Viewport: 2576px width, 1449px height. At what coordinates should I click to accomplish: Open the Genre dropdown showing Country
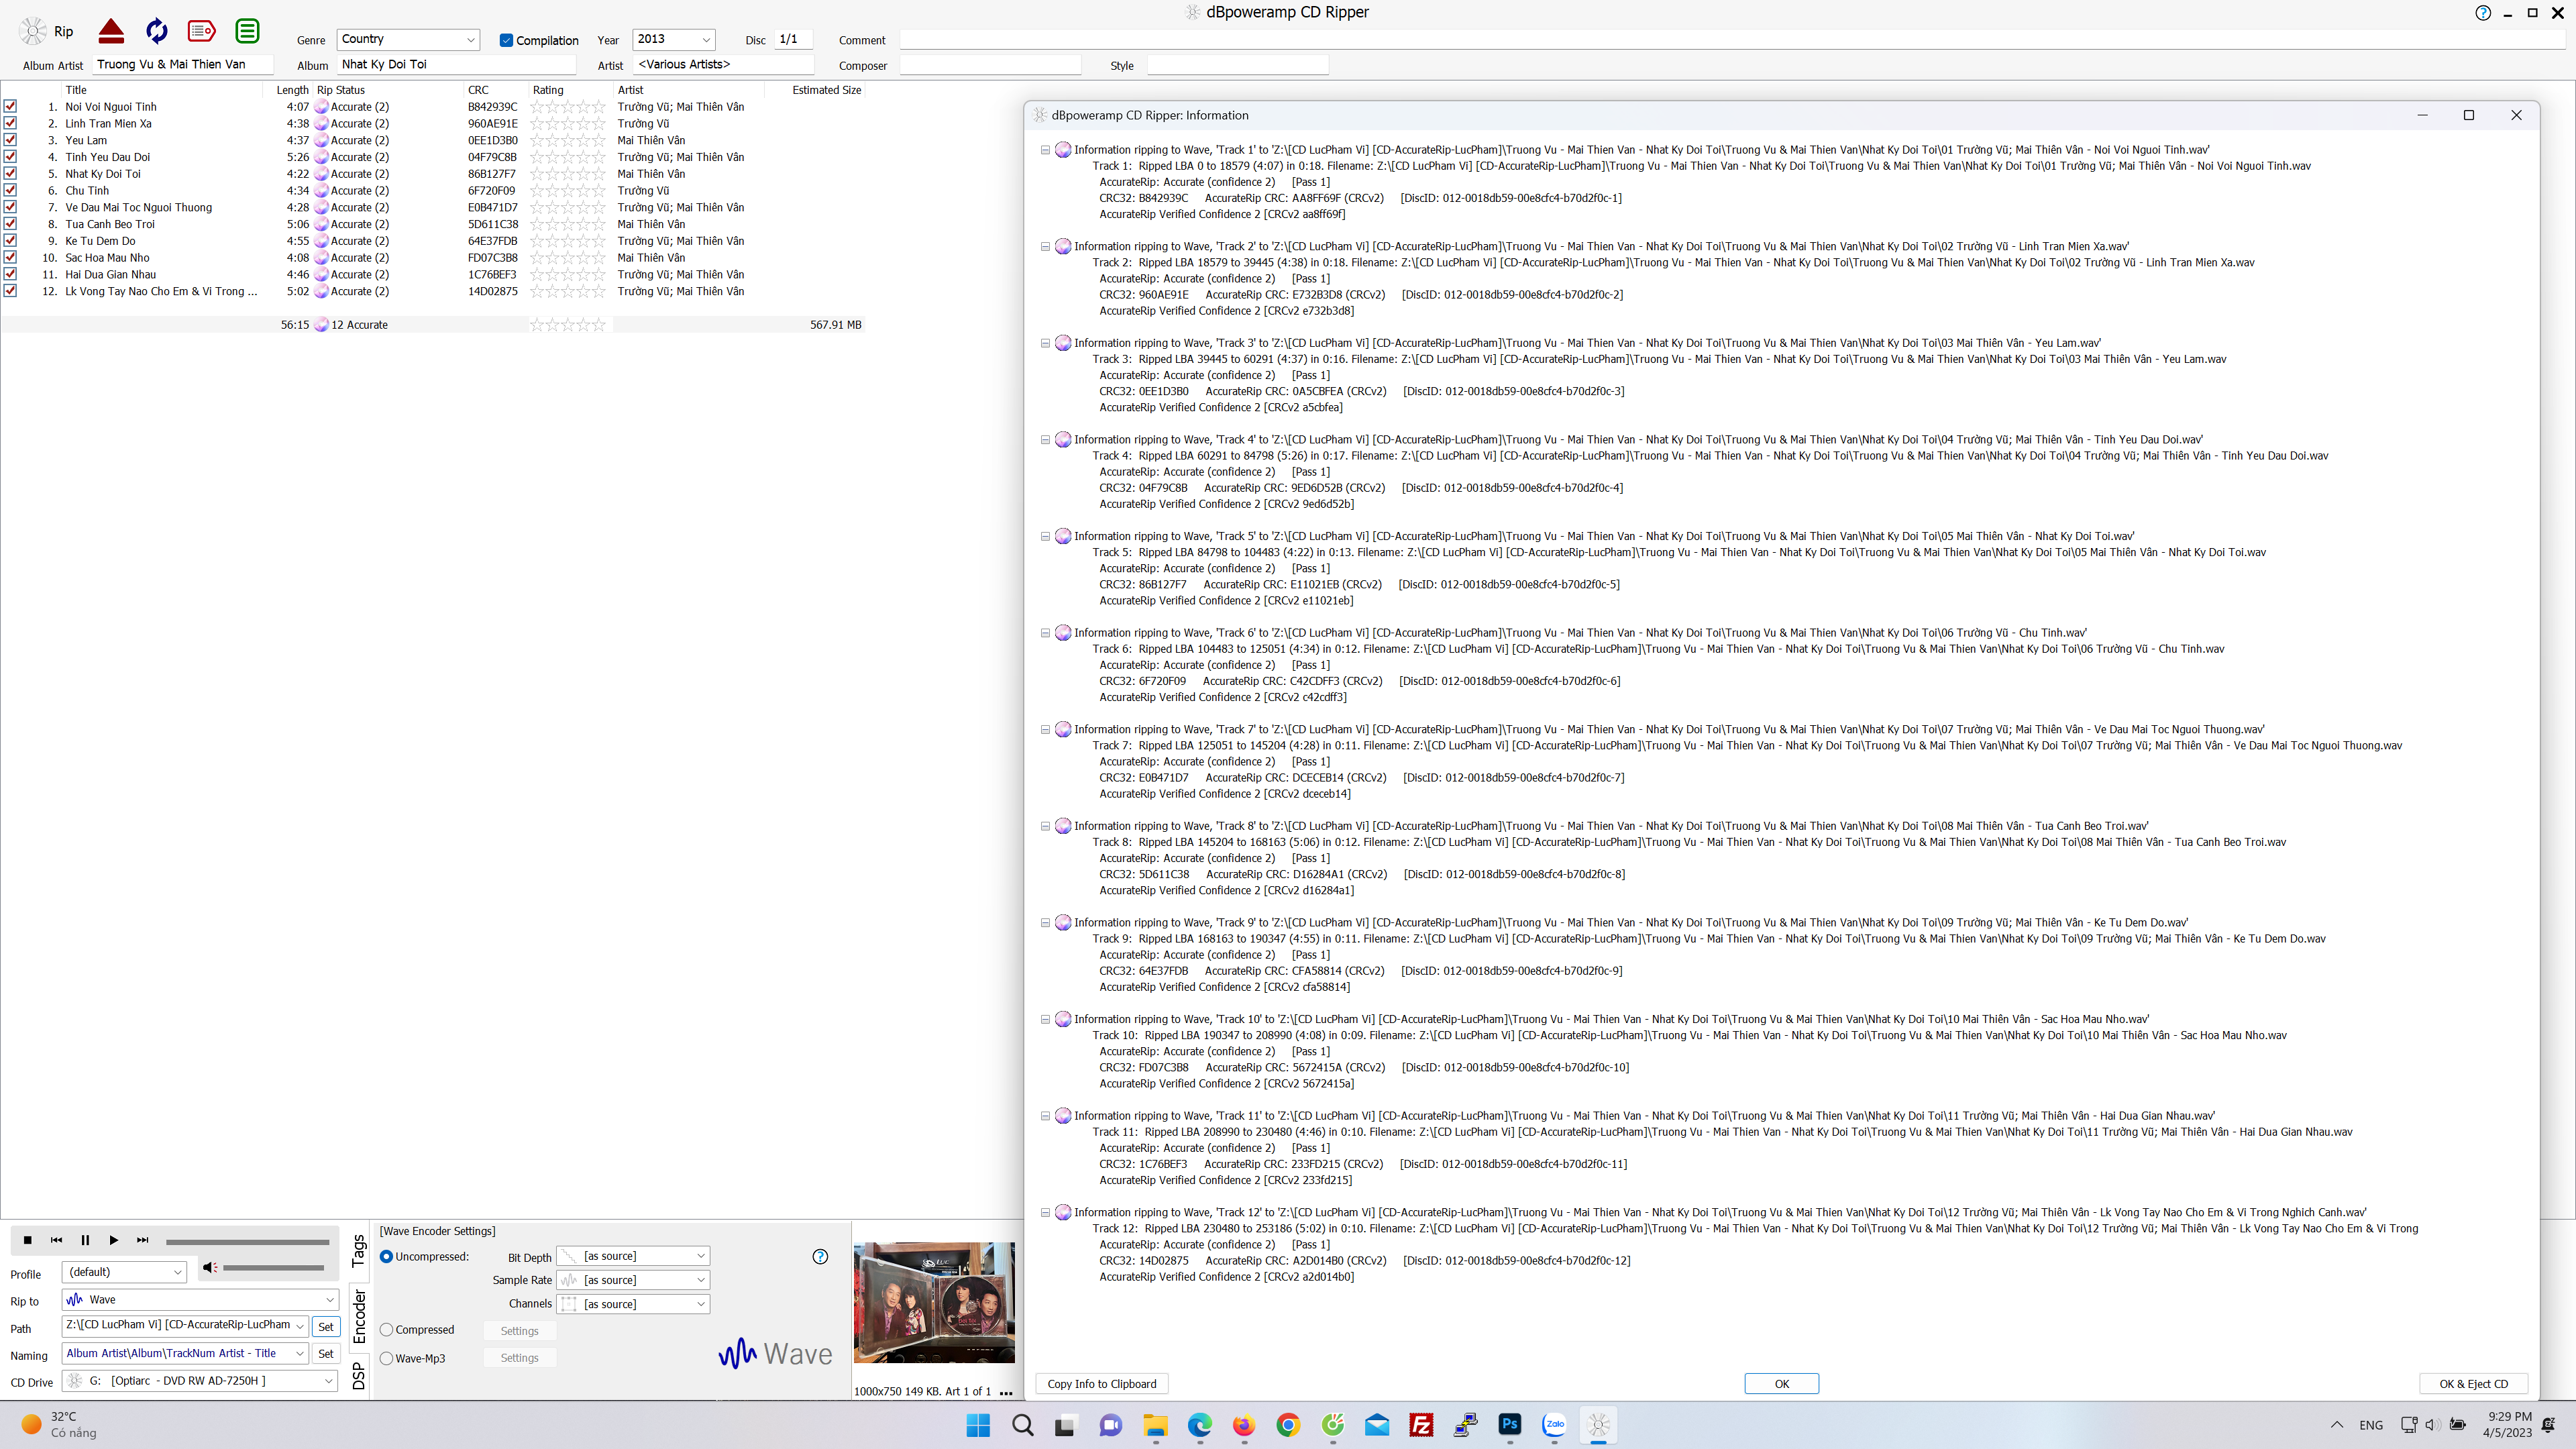[x=408, y=39]
